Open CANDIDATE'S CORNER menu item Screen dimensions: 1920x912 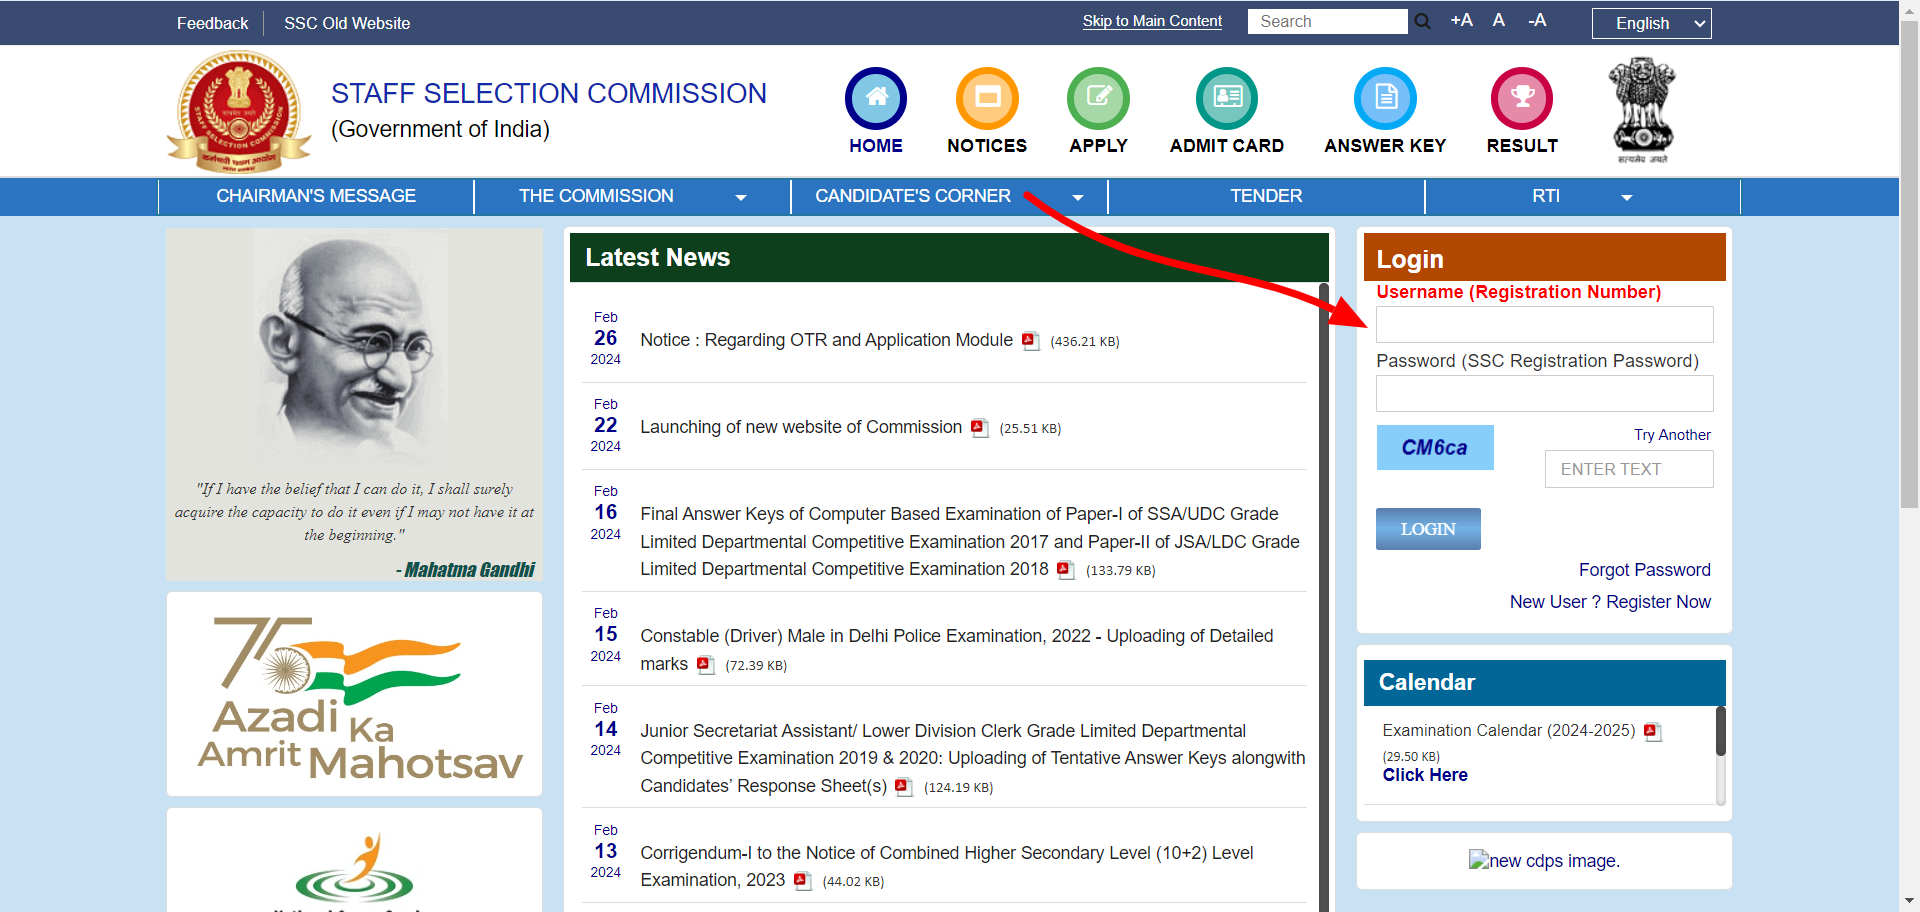click(x=913, y=196)
